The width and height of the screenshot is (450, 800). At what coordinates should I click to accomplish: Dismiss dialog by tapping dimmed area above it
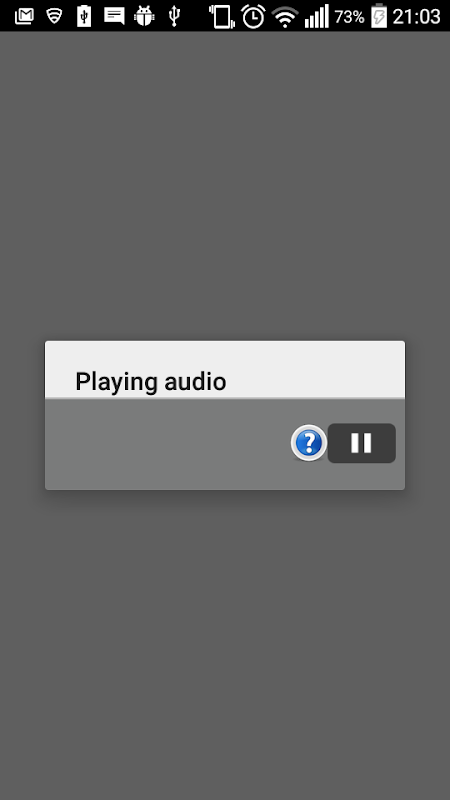225,186
